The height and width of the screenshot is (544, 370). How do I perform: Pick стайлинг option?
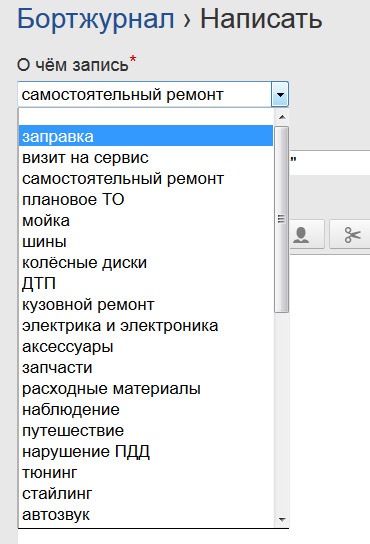coord(146,493)
